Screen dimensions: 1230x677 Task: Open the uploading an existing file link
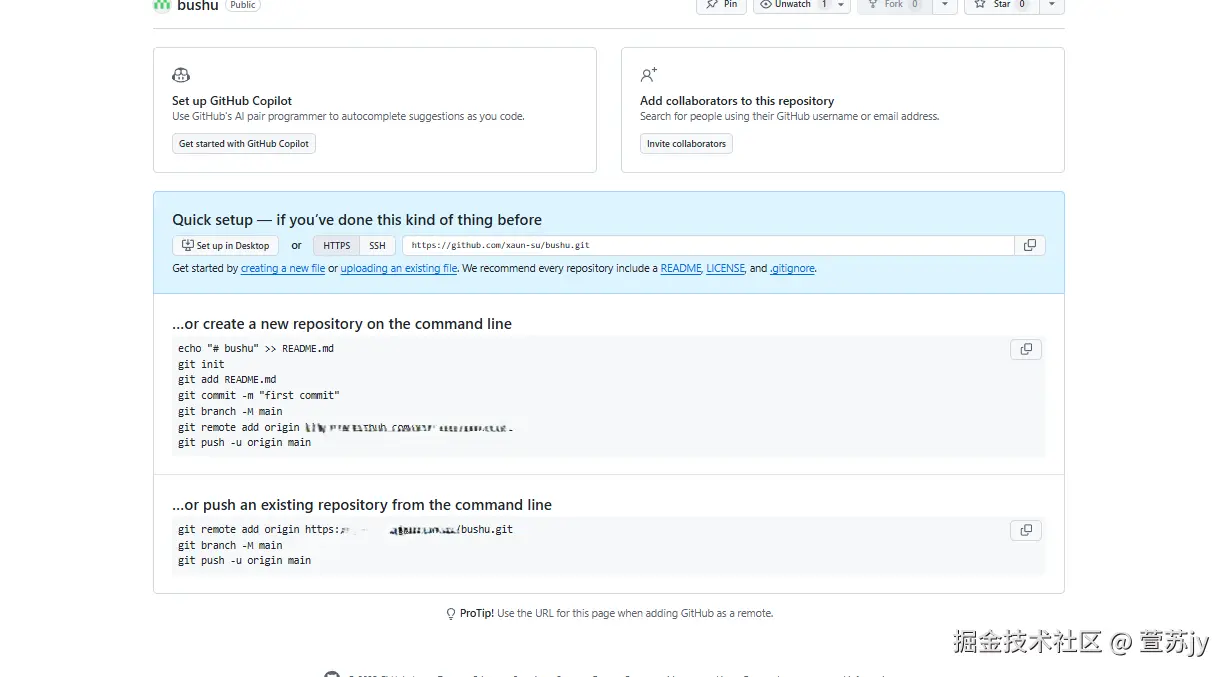click(399, 269)
